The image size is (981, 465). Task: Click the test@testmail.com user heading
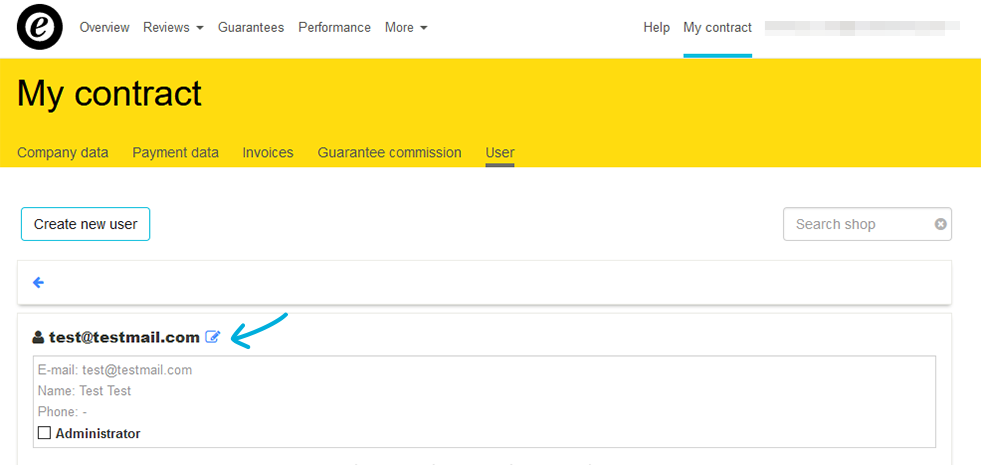coord(124,337)
